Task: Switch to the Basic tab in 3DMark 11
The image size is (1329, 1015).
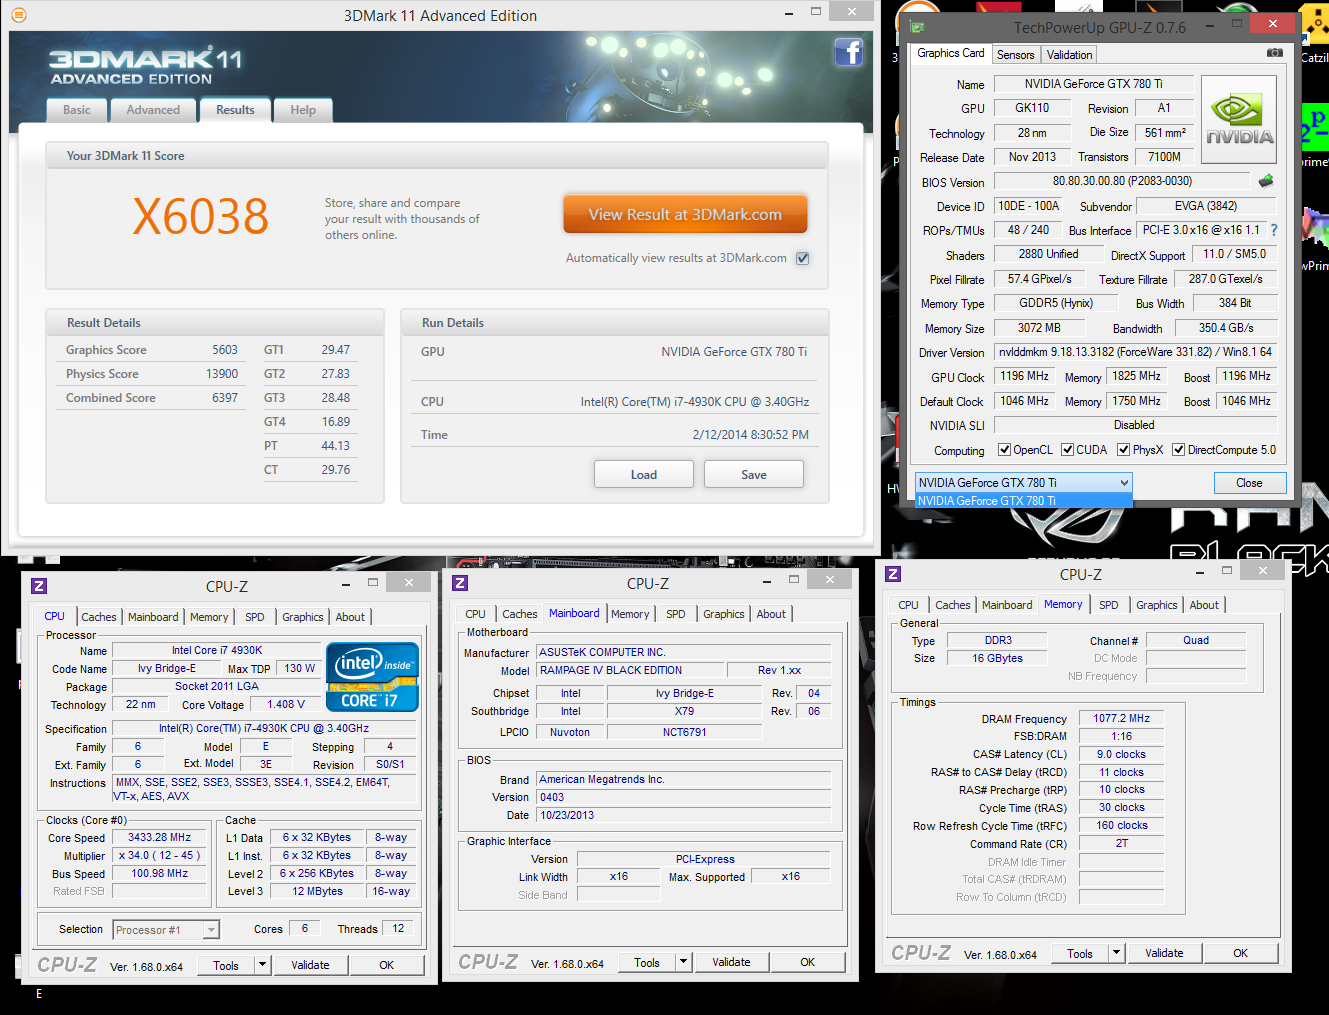Action: 77,110
